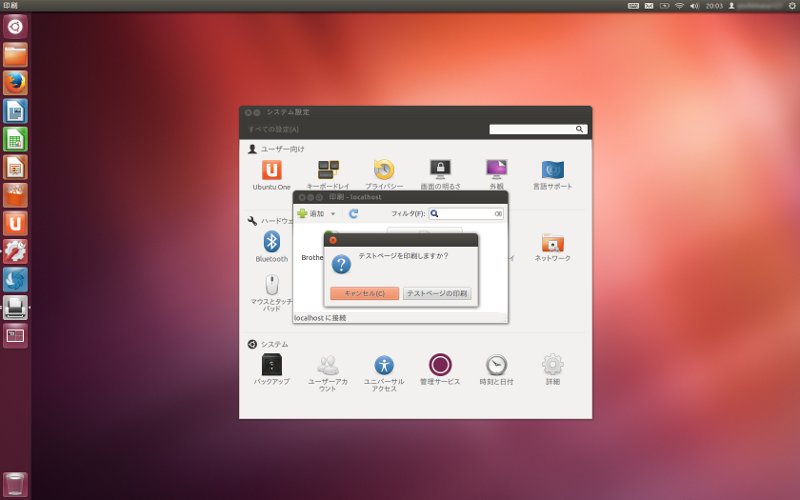Click the blue swirl app in launcher

click(15, 279)
